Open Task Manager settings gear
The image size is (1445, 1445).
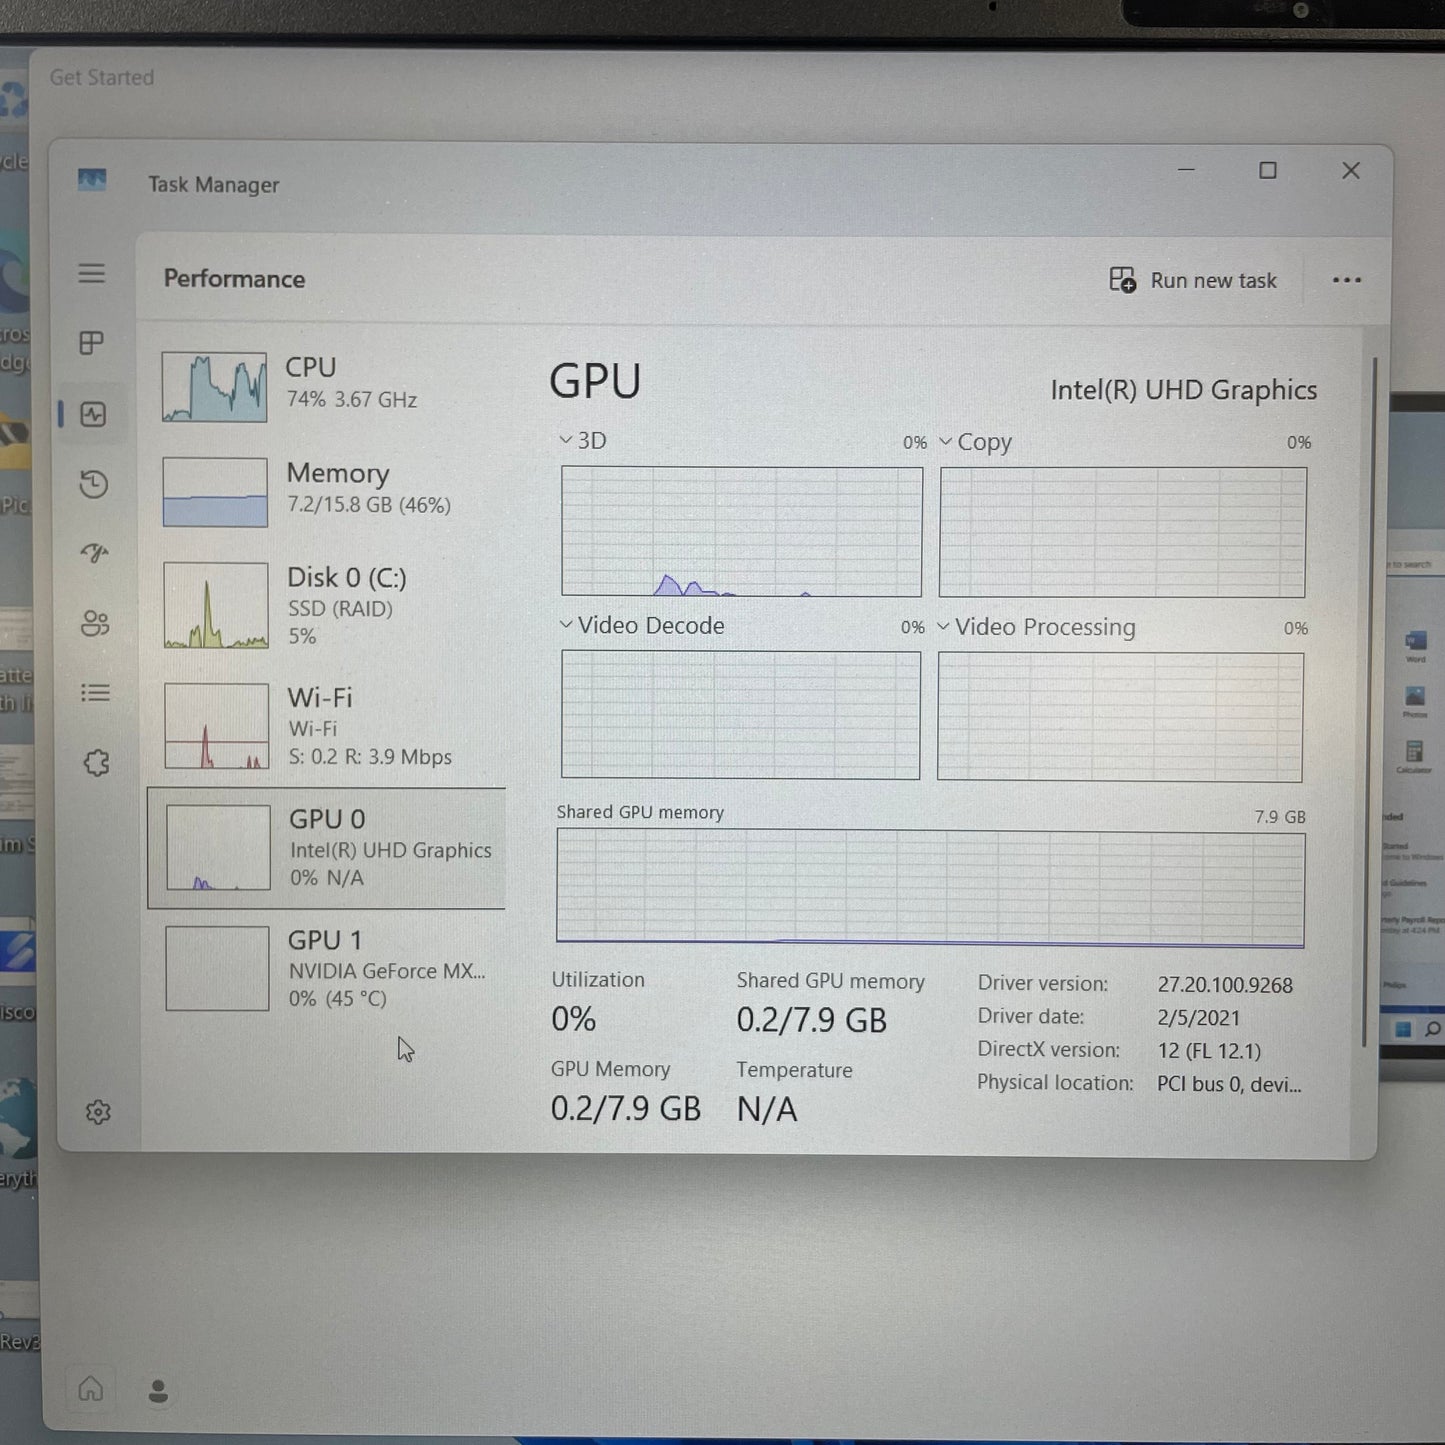tap(98, 1112)
